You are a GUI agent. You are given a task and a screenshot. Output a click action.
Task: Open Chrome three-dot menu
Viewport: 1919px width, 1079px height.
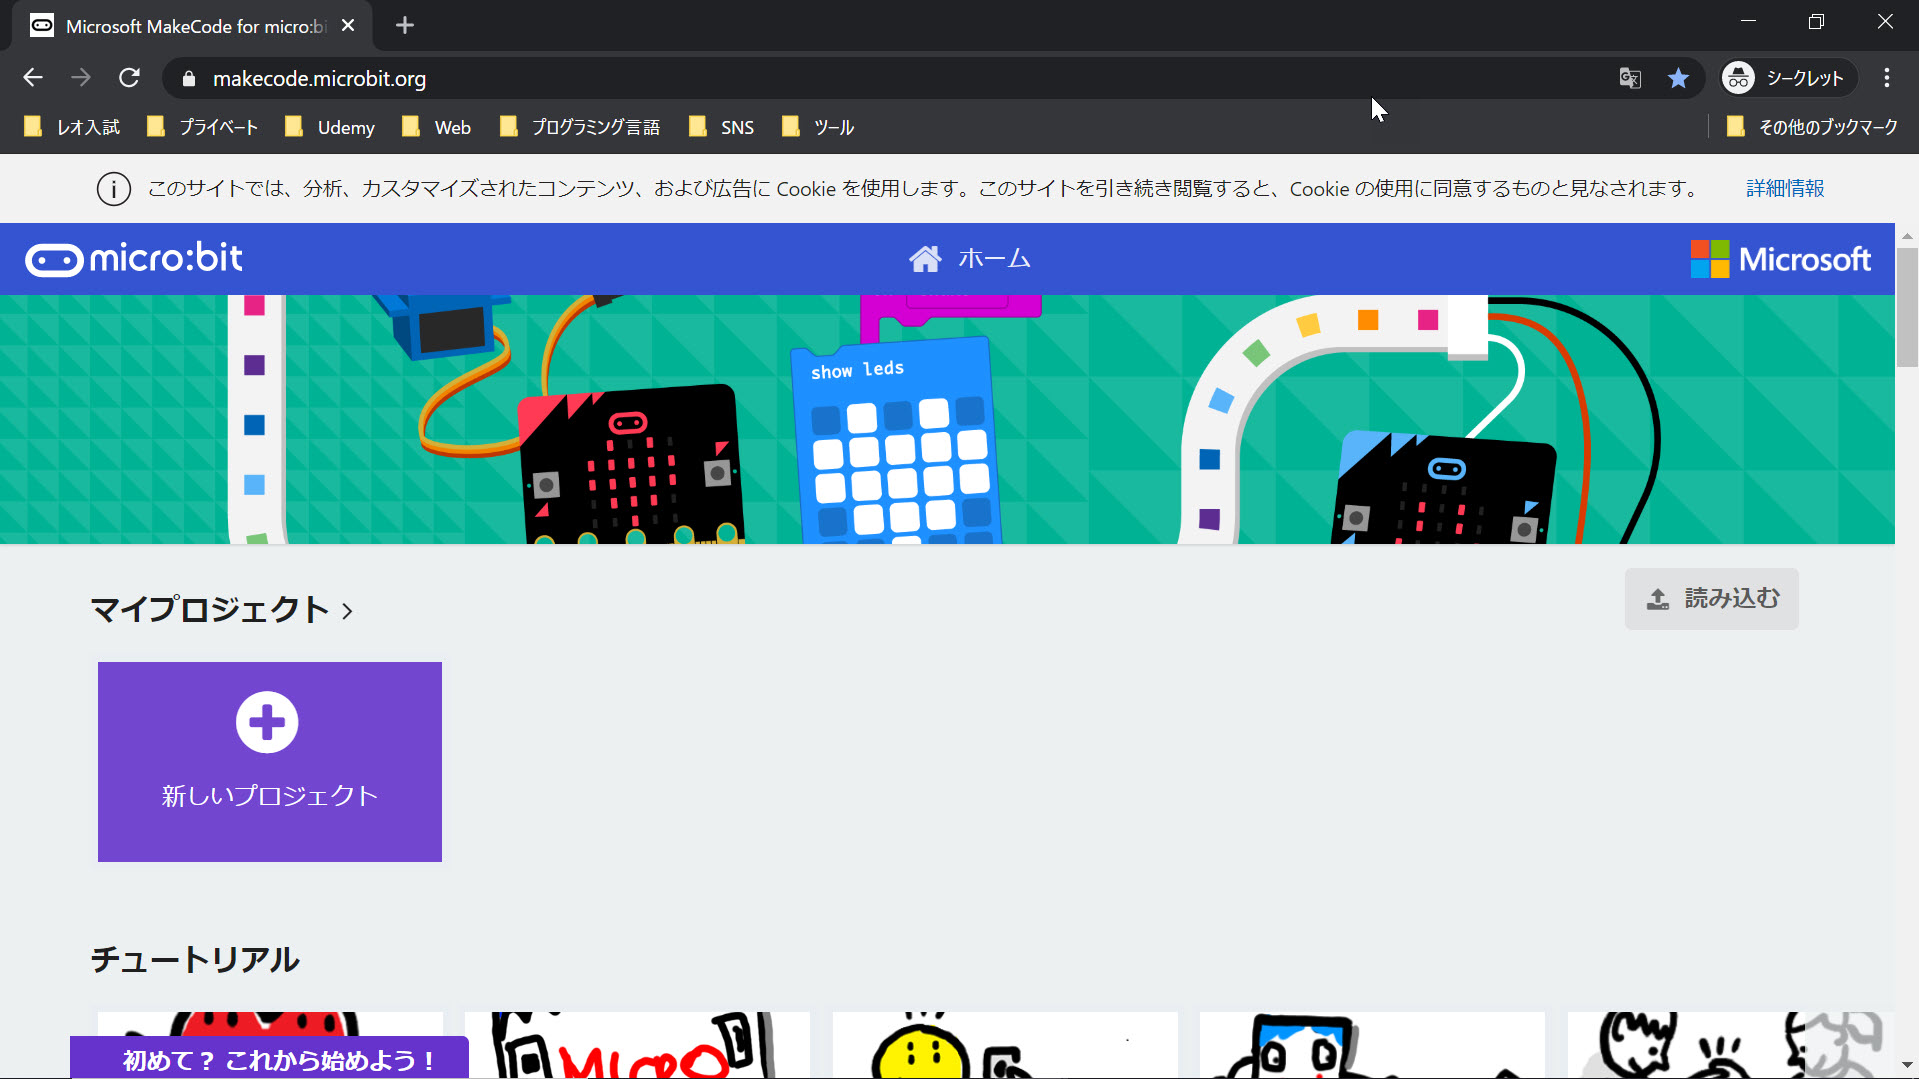tap(1887, 78)
